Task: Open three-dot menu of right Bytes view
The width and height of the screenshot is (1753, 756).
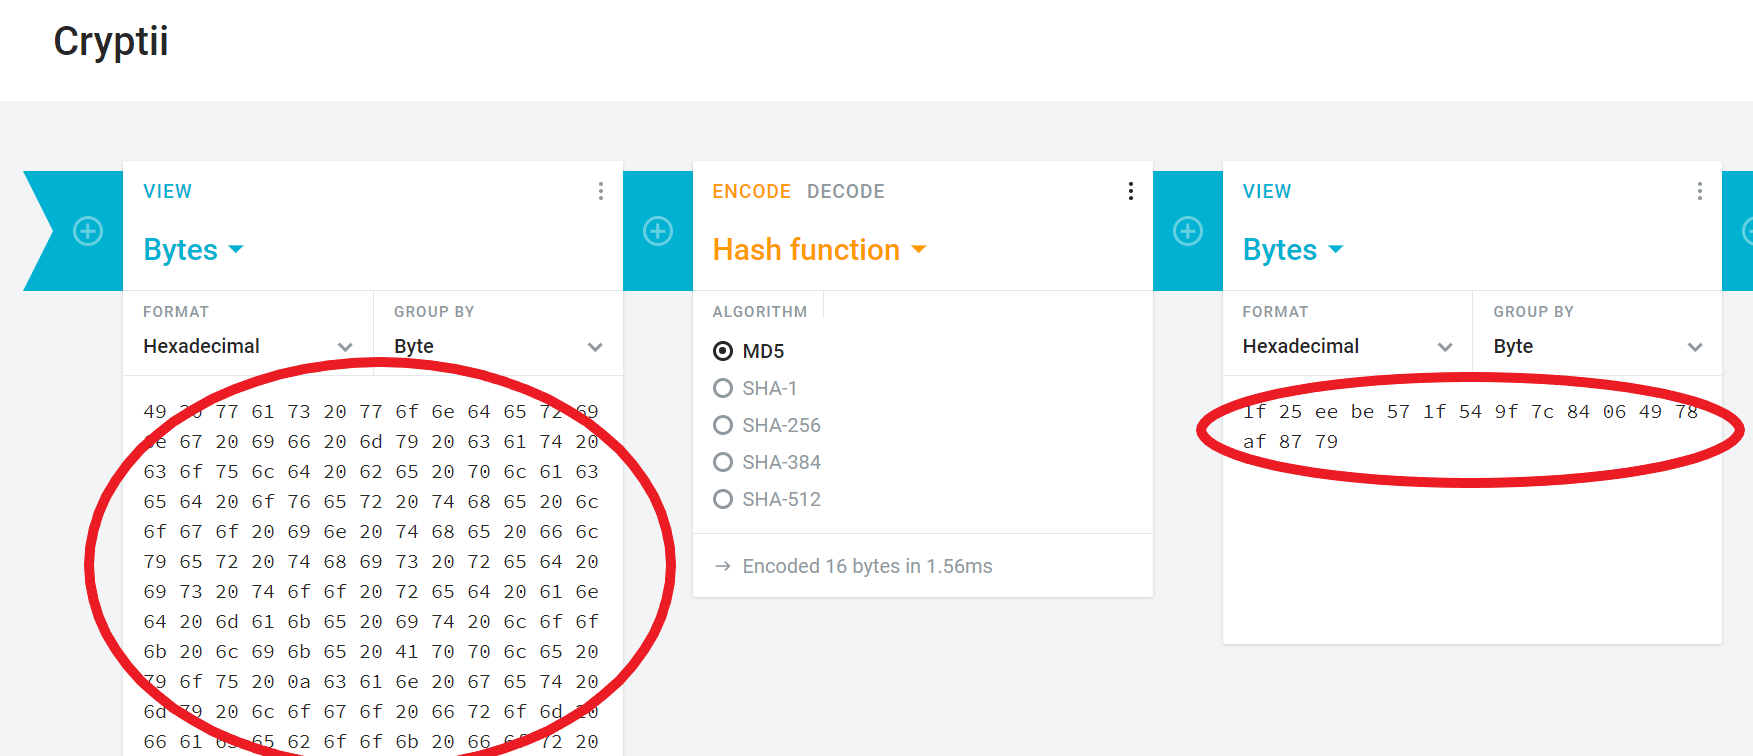Action: [1699, 191]
